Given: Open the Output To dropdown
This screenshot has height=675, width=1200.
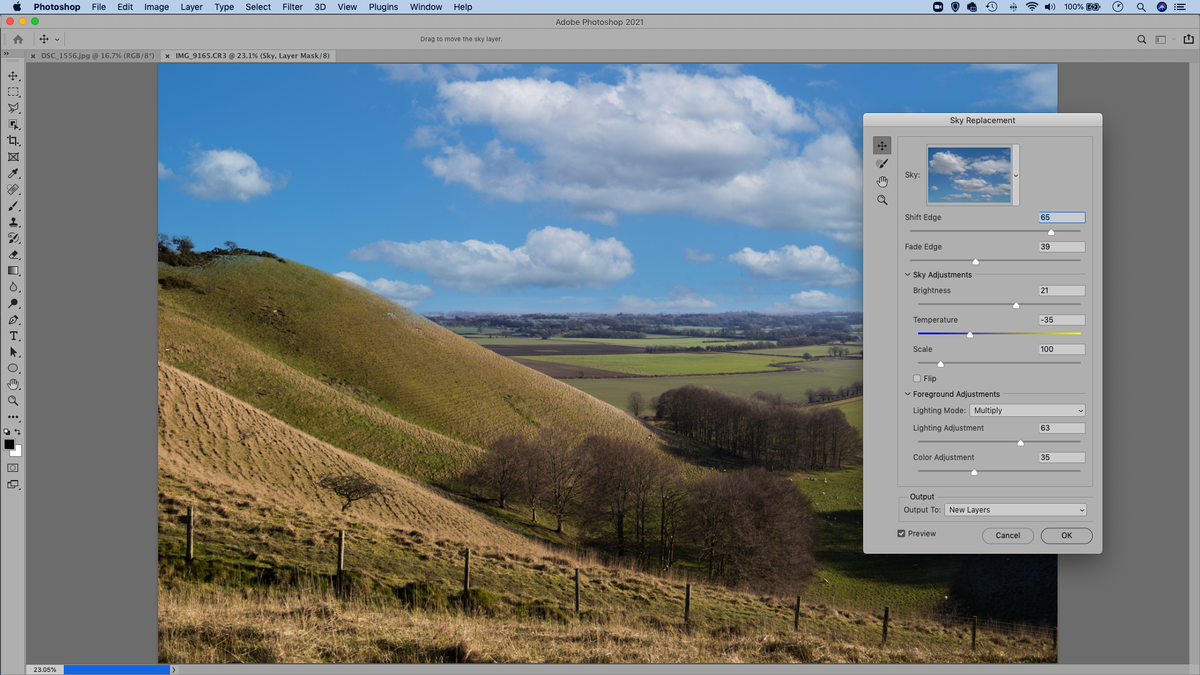Looking at the screenshot, I should click(1015, 509).
